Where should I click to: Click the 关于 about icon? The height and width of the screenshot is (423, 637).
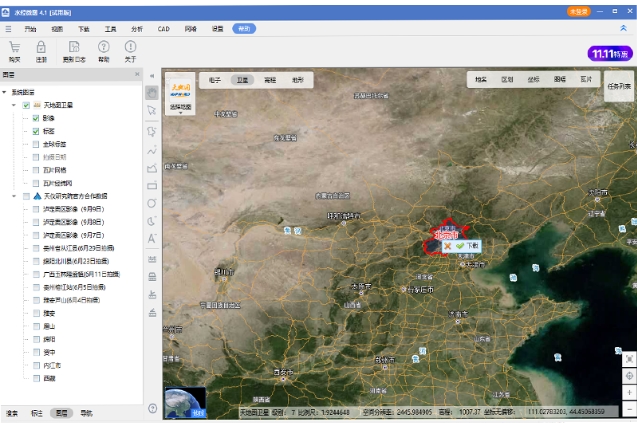[130, 51]
